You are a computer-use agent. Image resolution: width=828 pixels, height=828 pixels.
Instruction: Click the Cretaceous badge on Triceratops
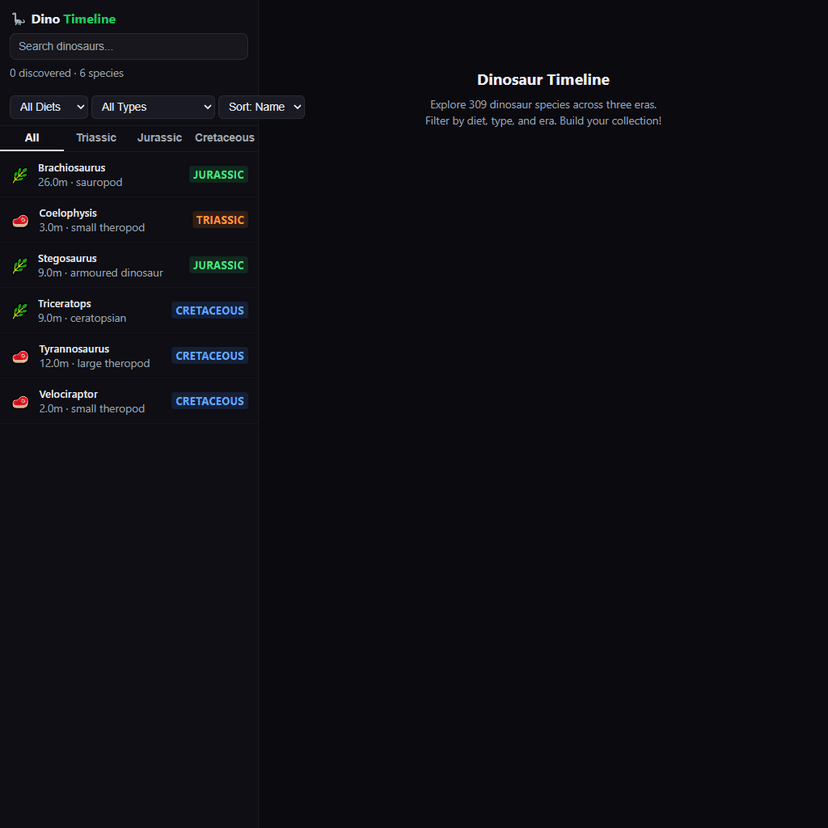click(x=210, y=311)
